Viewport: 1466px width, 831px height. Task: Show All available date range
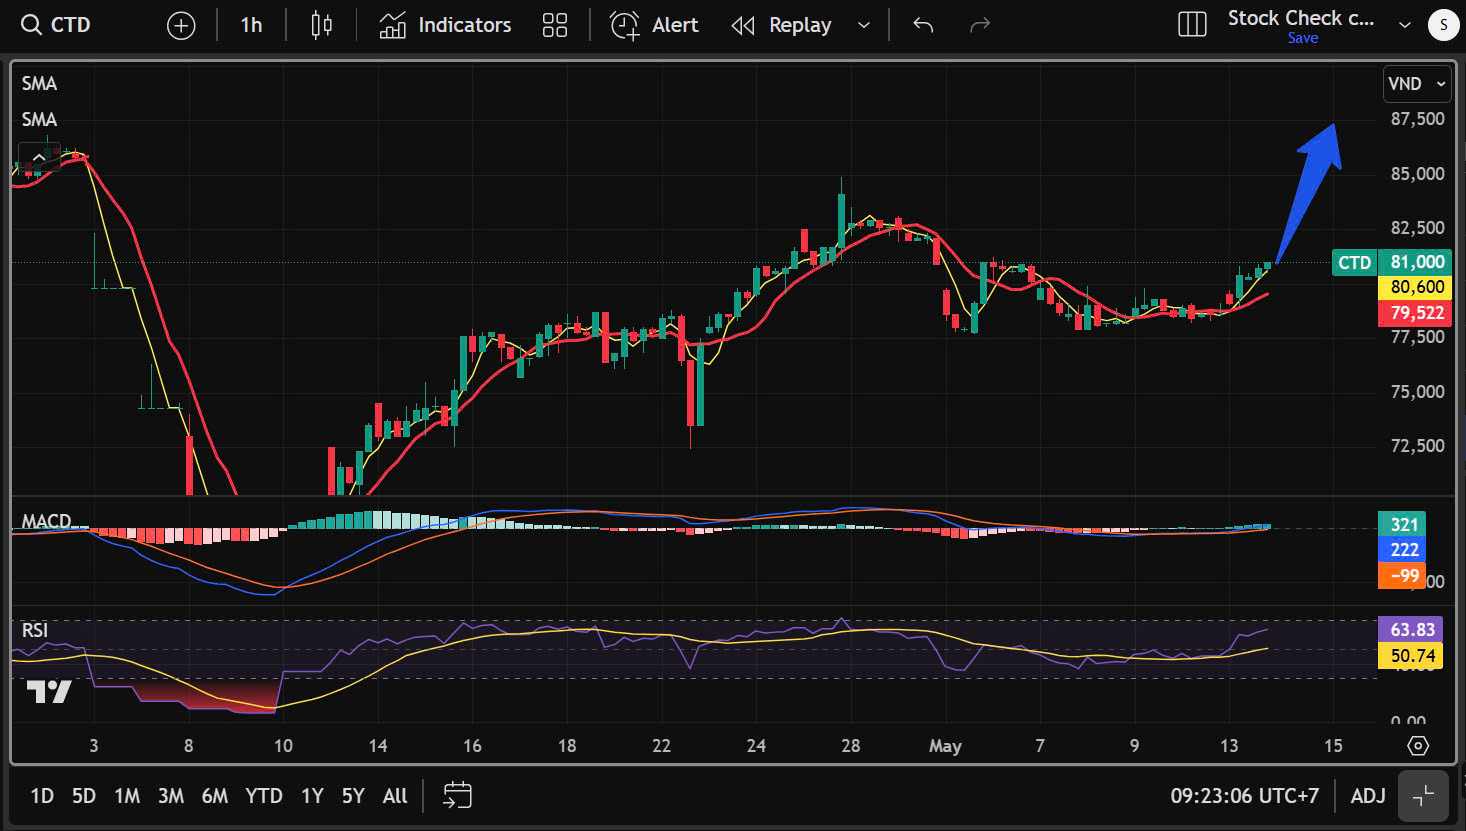[395, 796]
